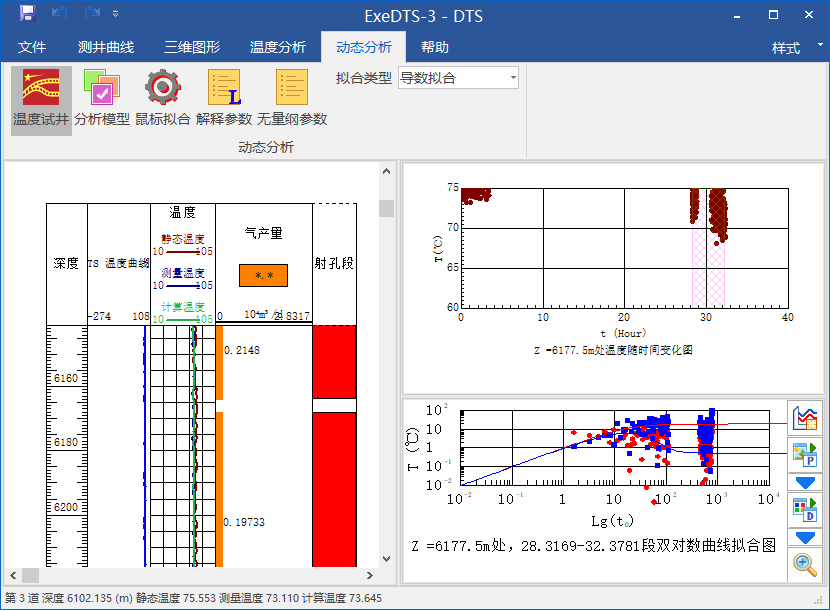Screen dimensions: 830x610
Task: Click the temperature-time chart title
Action: [x=613, y=350]
